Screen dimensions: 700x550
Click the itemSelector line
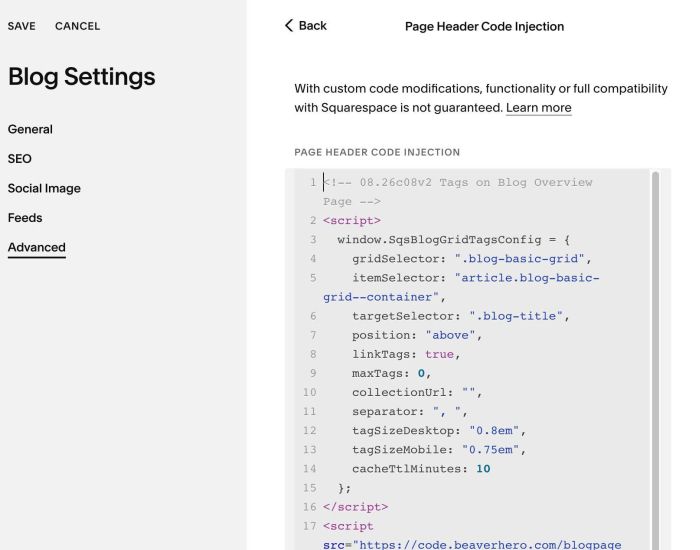point(461,288)
